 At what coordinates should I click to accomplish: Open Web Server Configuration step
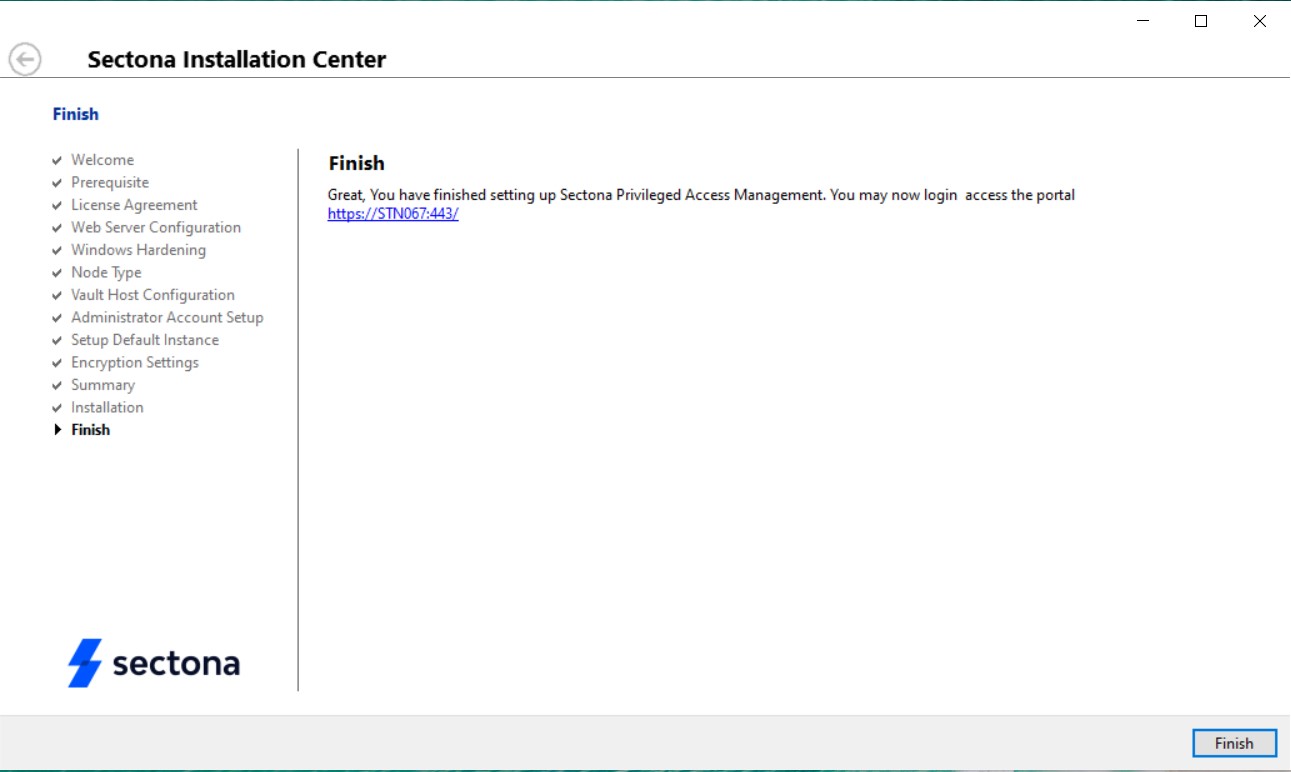point(156,227)
